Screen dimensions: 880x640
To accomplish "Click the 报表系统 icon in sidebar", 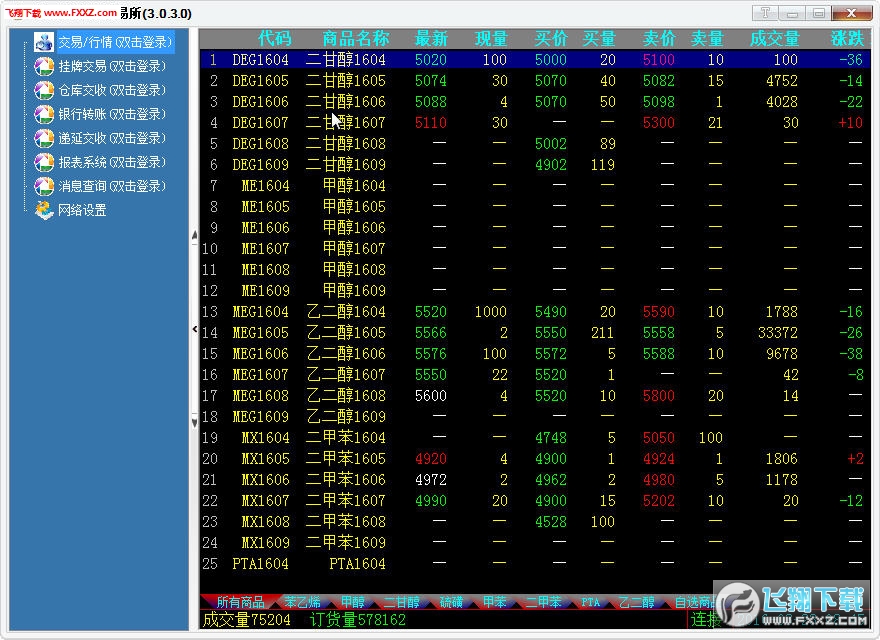I will [44, 162].
